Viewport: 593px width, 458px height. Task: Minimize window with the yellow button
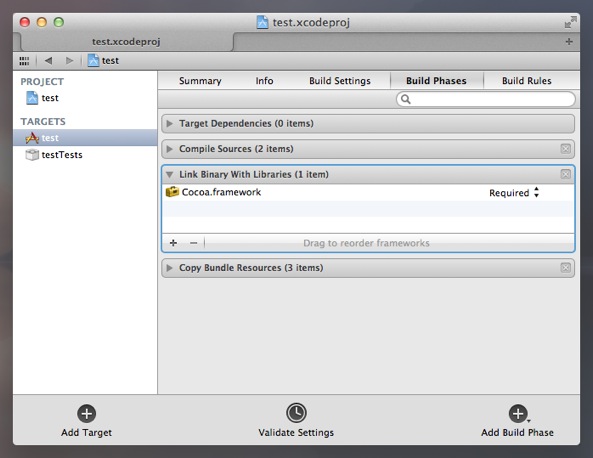coord(42,22)
